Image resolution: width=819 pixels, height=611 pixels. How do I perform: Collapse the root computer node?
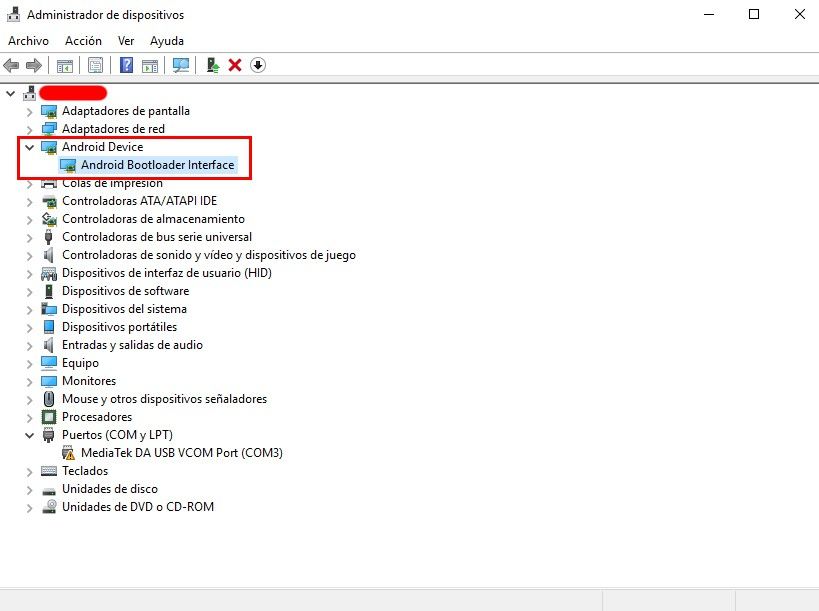10,93
